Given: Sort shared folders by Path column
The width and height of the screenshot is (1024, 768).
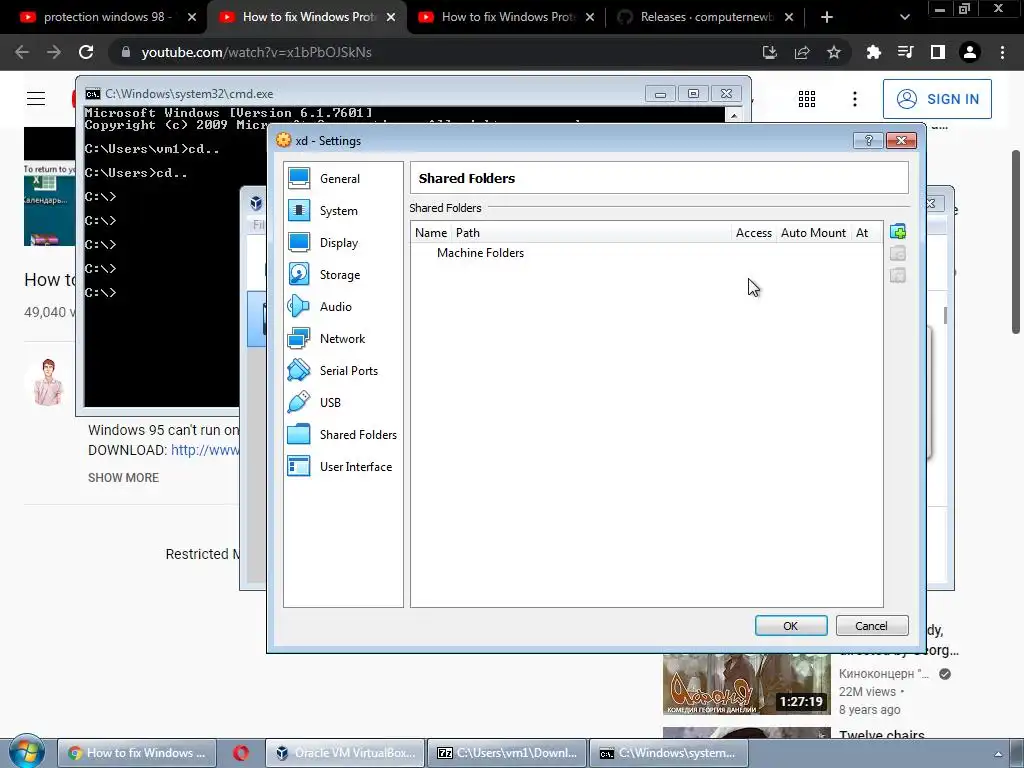Looking at the screenshot, I should point(592,232).
